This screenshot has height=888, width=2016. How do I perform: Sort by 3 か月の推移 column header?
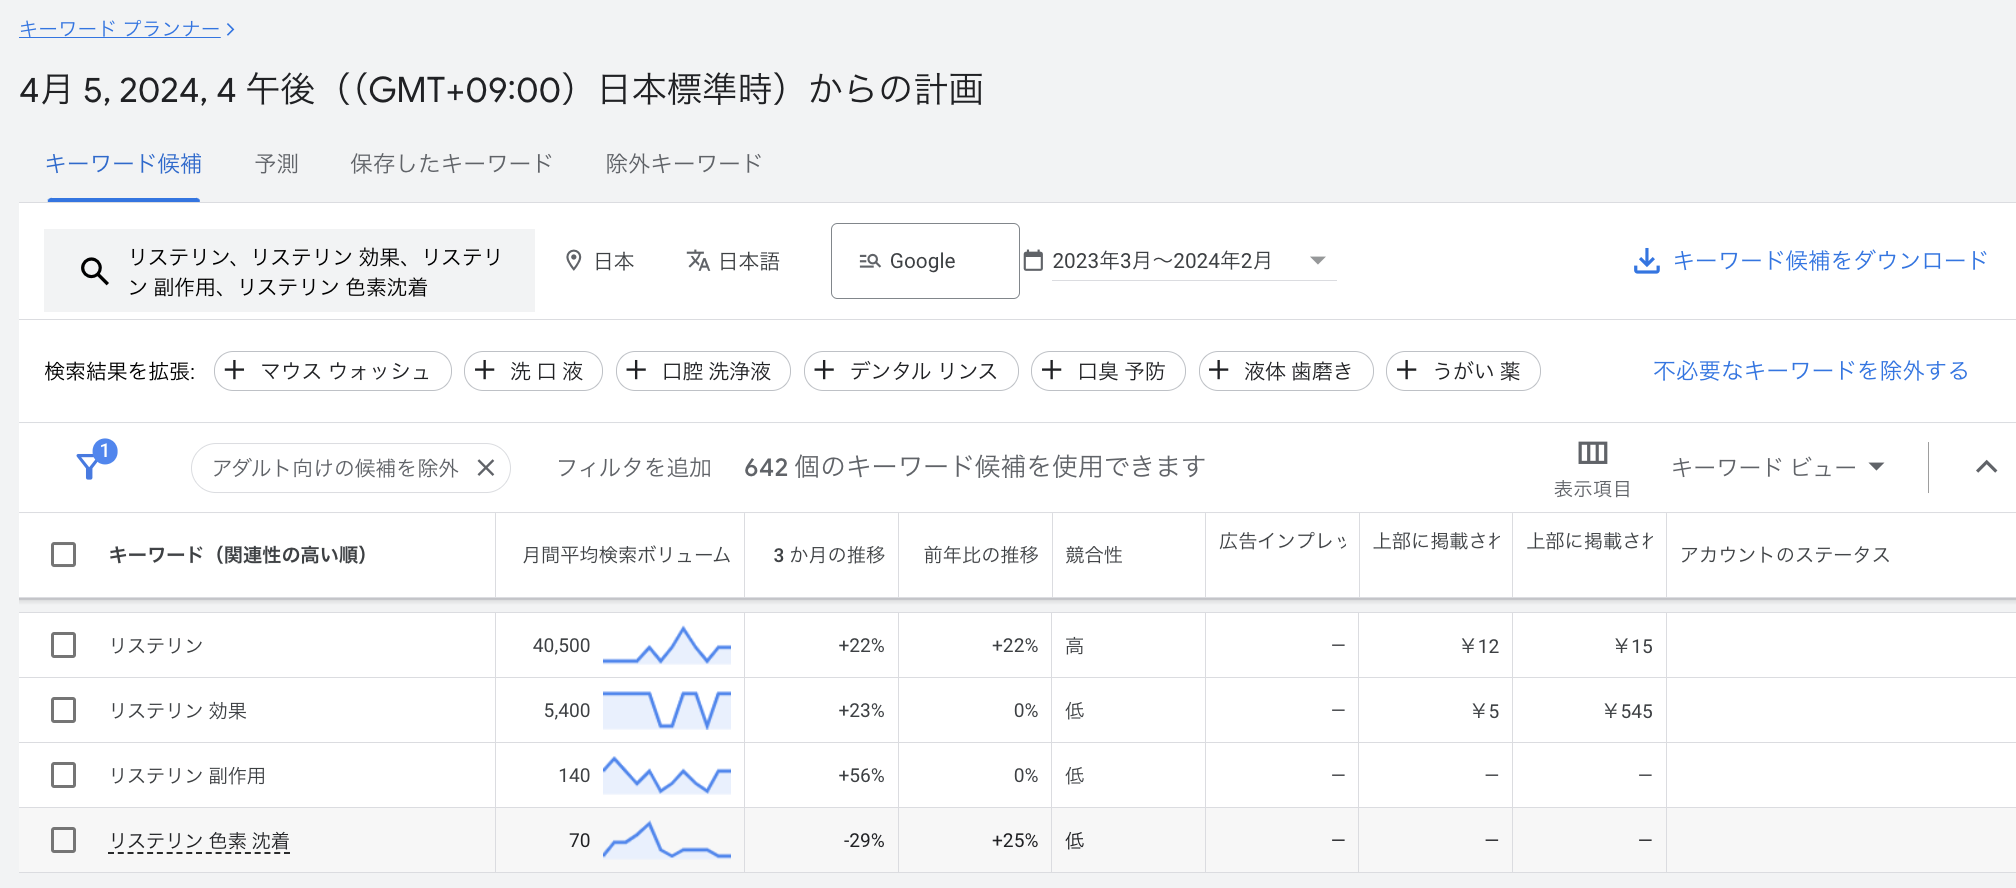coord(829,555)
